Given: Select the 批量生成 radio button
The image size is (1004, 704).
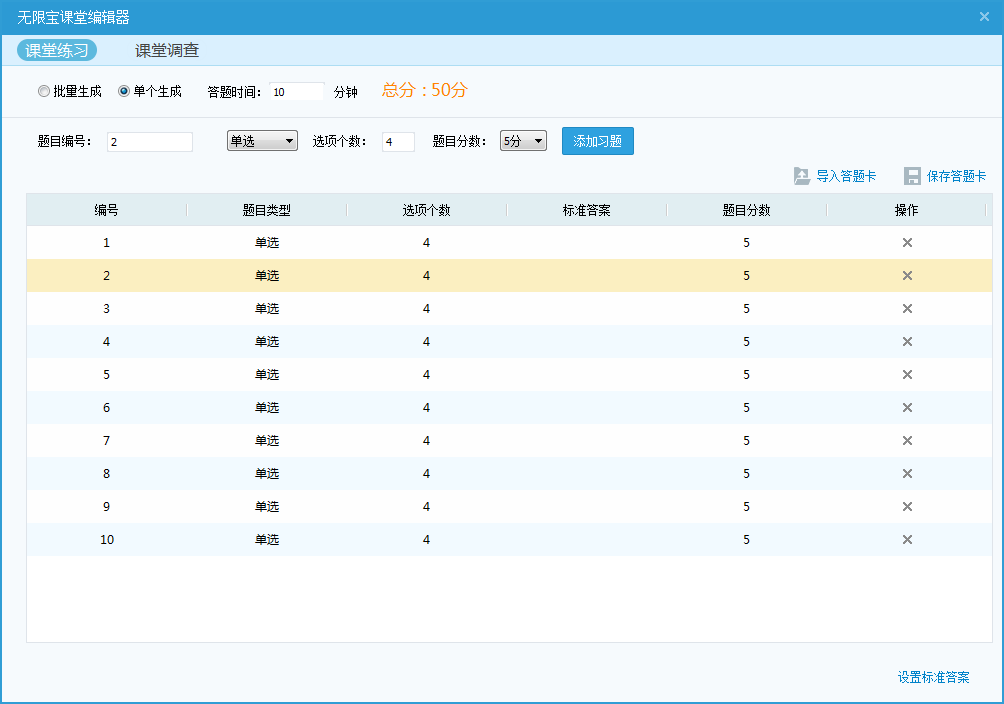Looking at the screenshot, I should (44, 92).
